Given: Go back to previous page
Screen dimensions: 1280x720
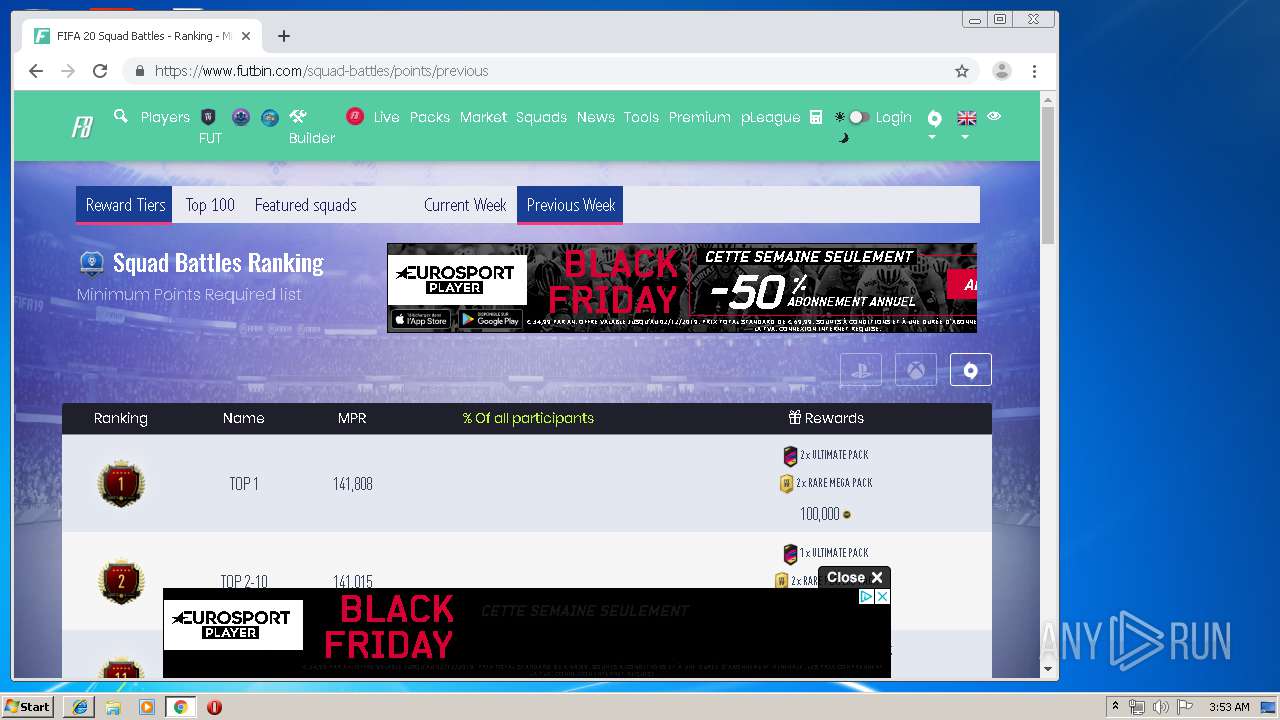Looking at the screenshot, I should point(36,71).
